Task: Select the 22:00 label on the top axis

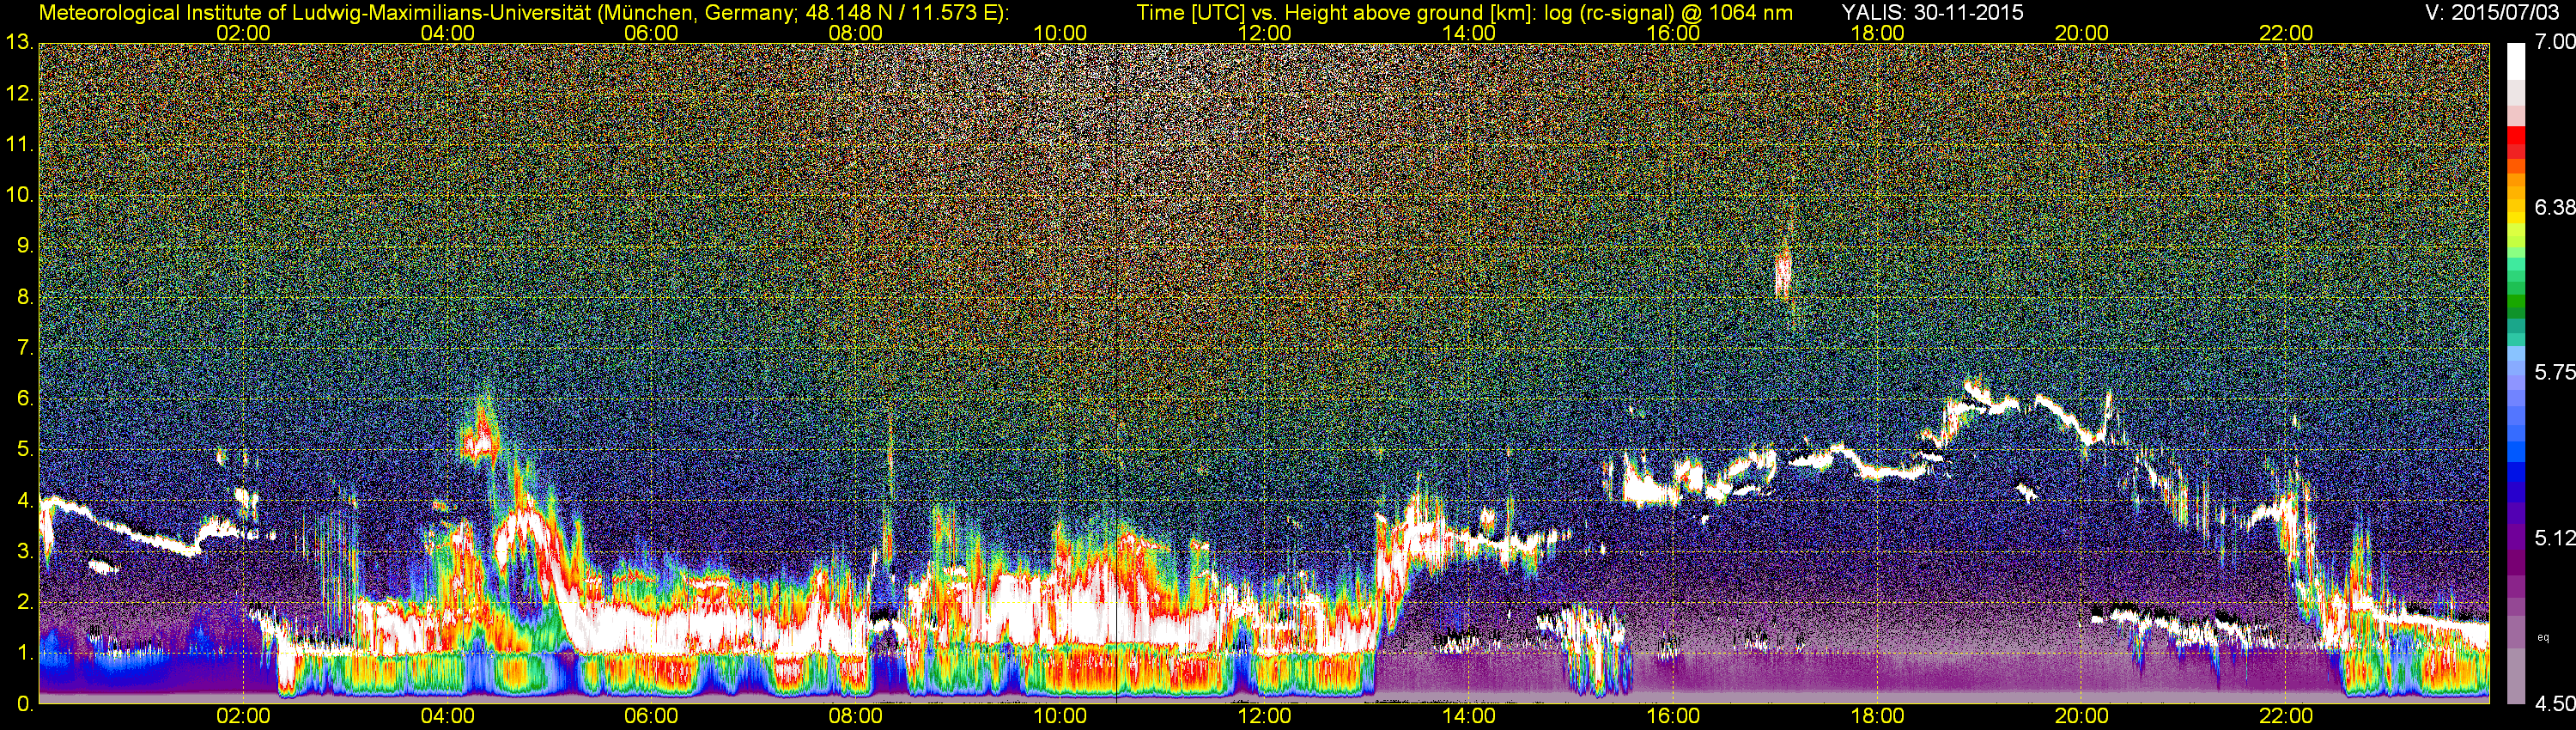Action: click(x=2287, y=33)
